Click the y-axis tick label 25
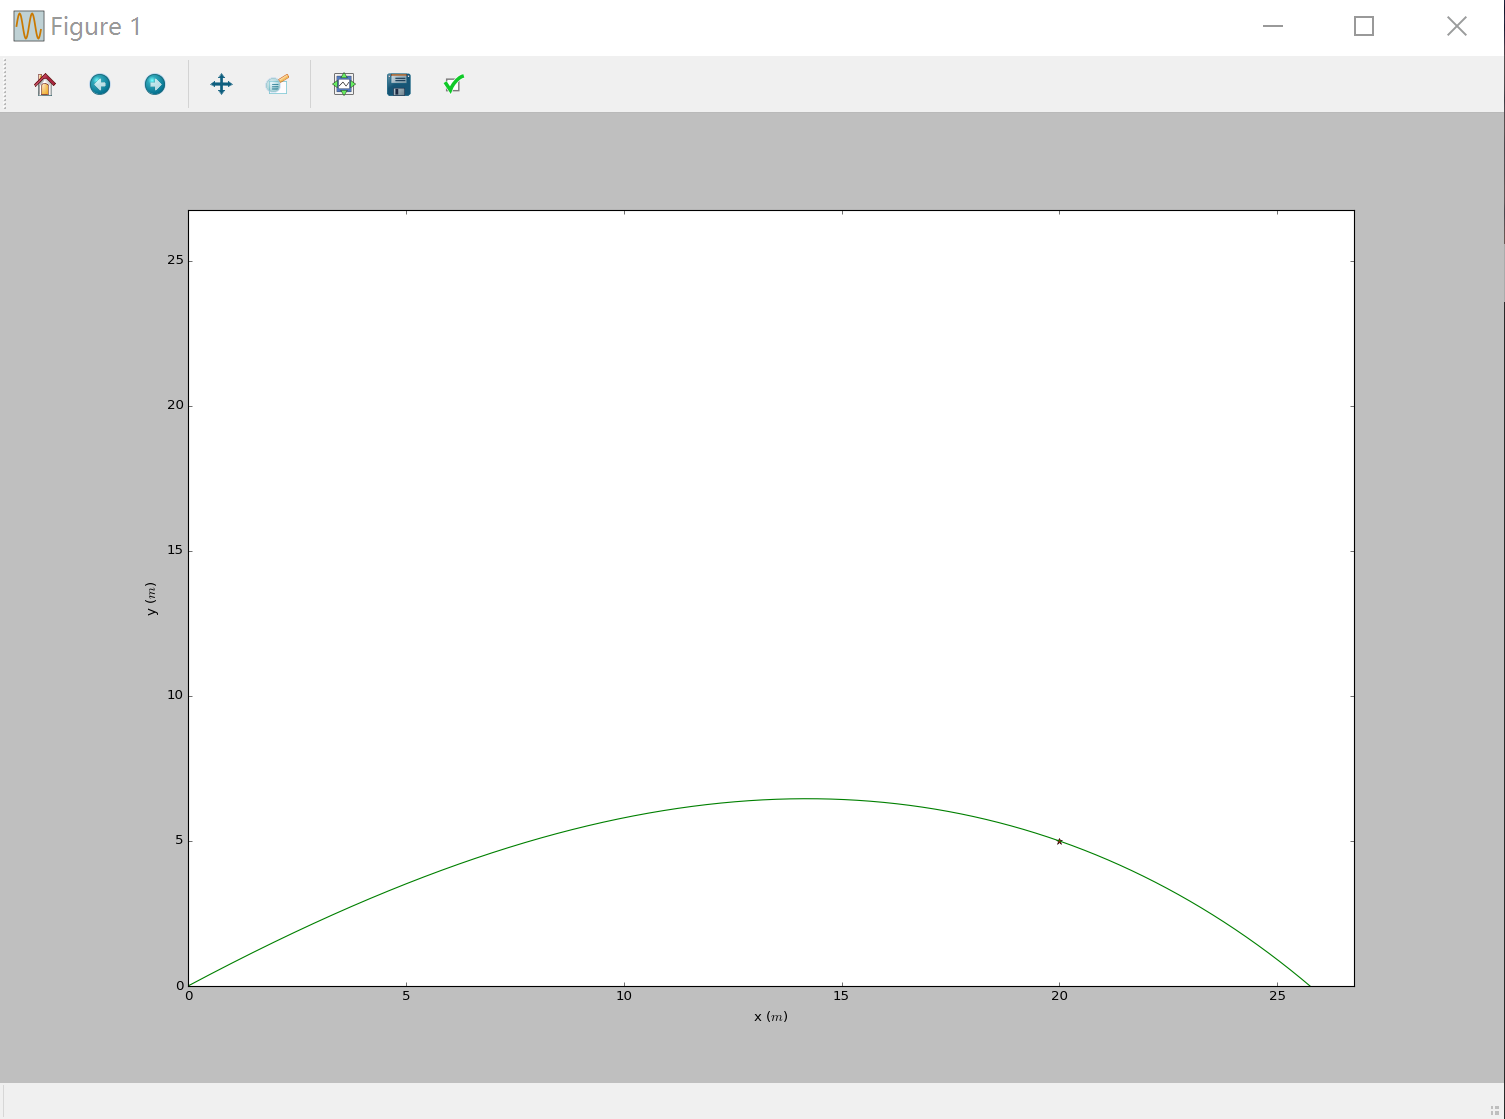 point(176,260)
